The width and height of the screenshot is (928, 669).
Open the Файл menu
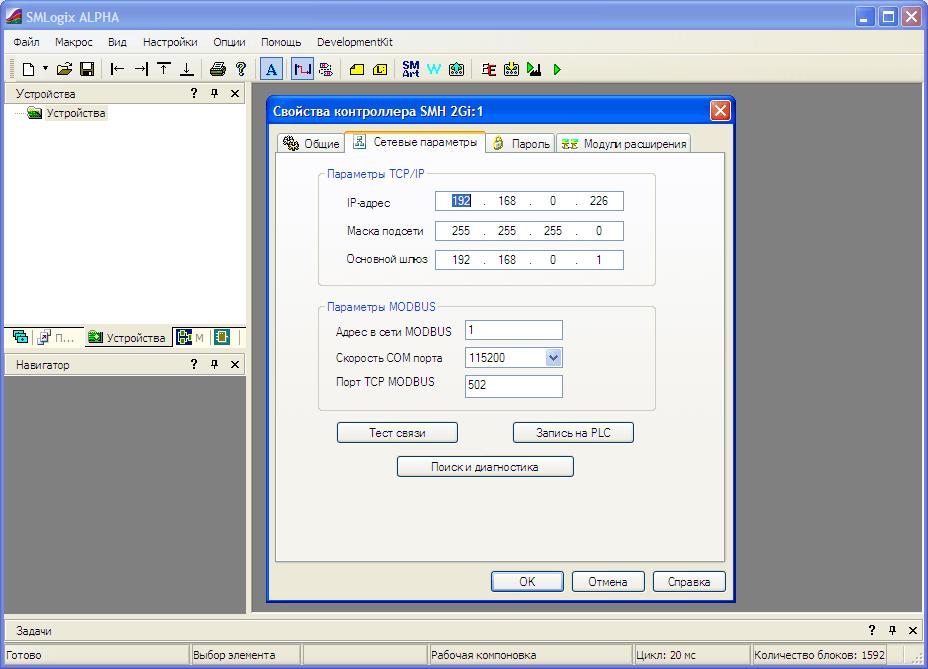(26, 42)
